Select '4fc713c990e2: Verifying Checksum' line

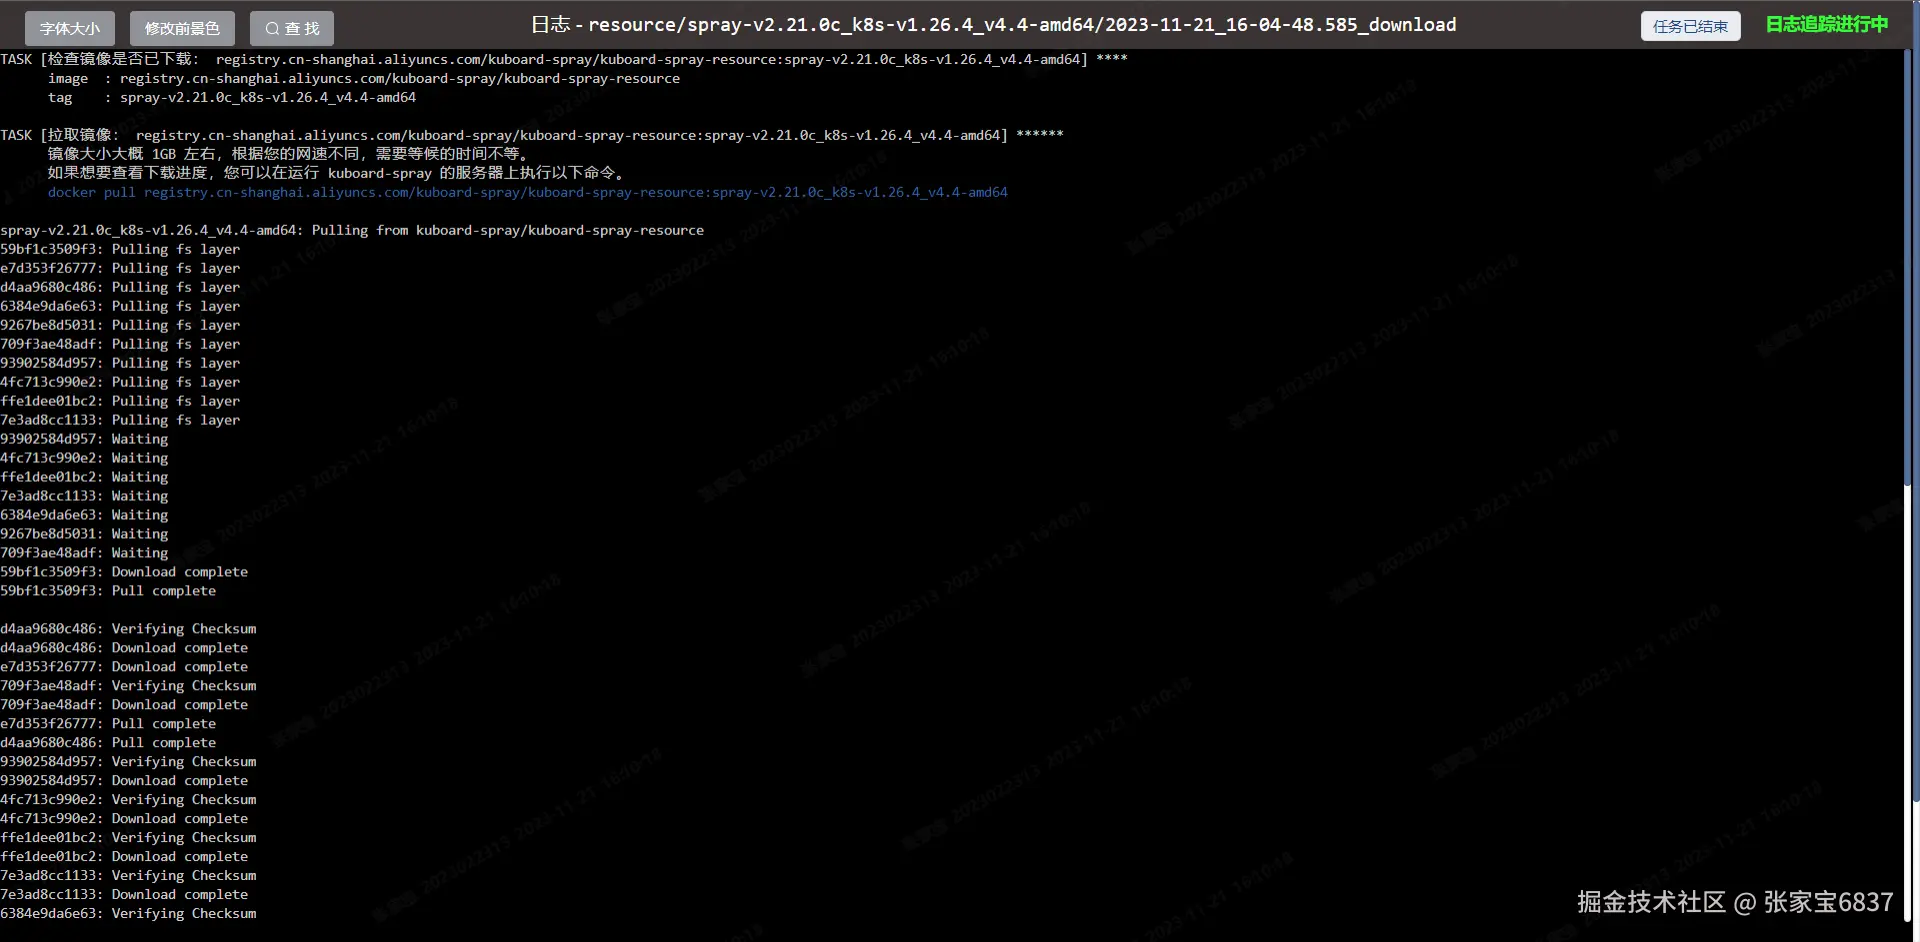click(128, 800)
